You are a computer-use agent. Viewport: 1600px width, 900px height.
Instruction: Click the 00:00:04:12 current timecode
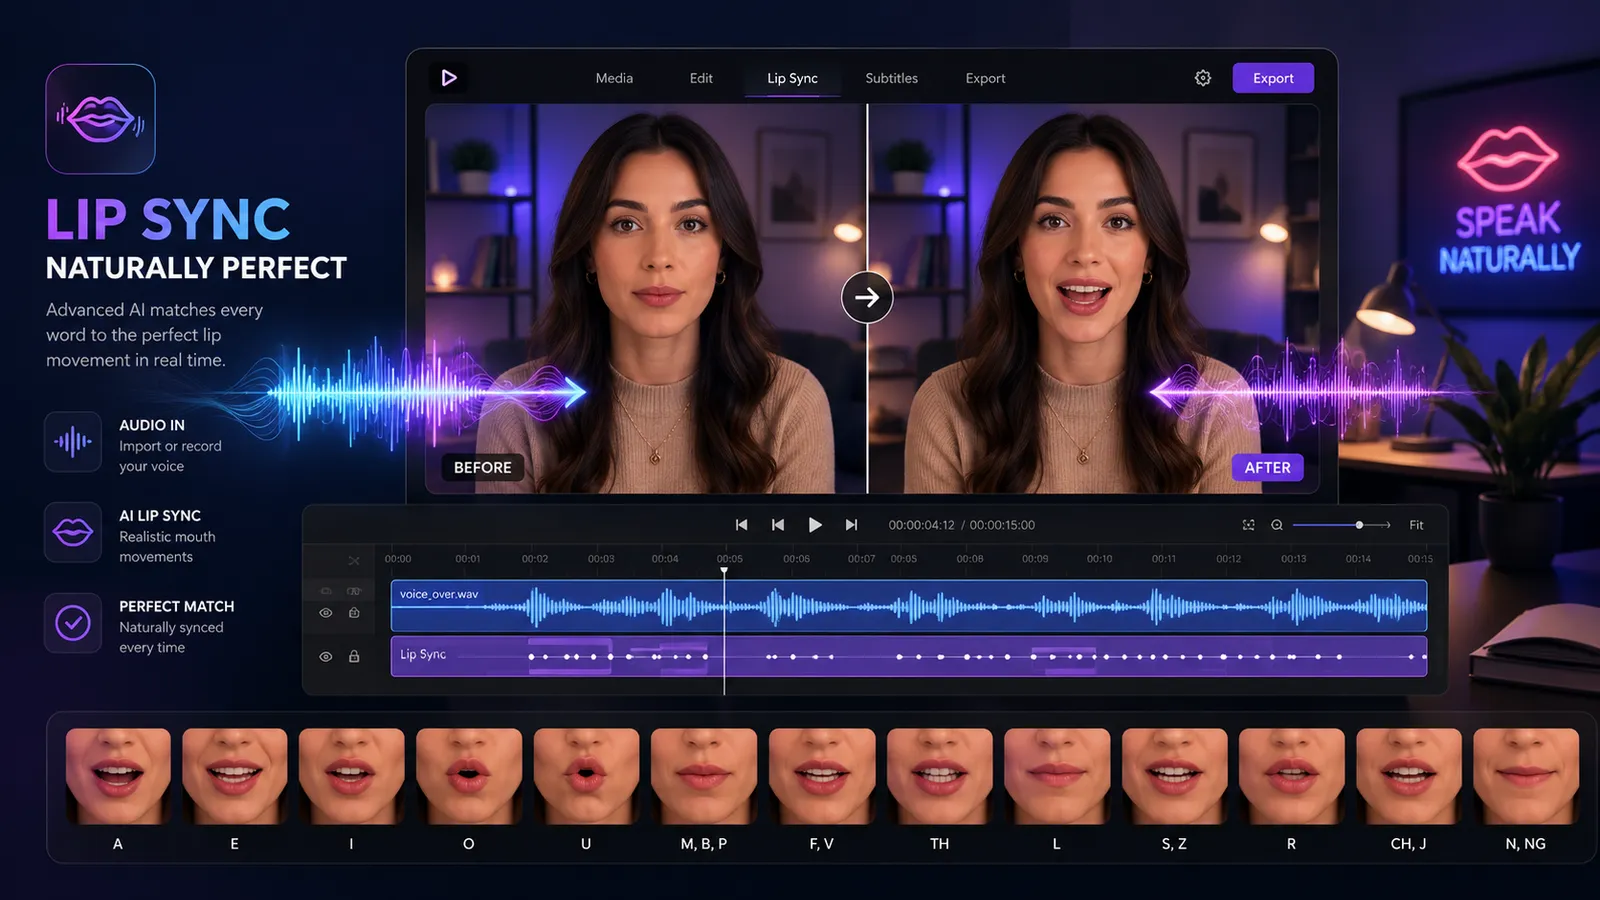(921, 525)
